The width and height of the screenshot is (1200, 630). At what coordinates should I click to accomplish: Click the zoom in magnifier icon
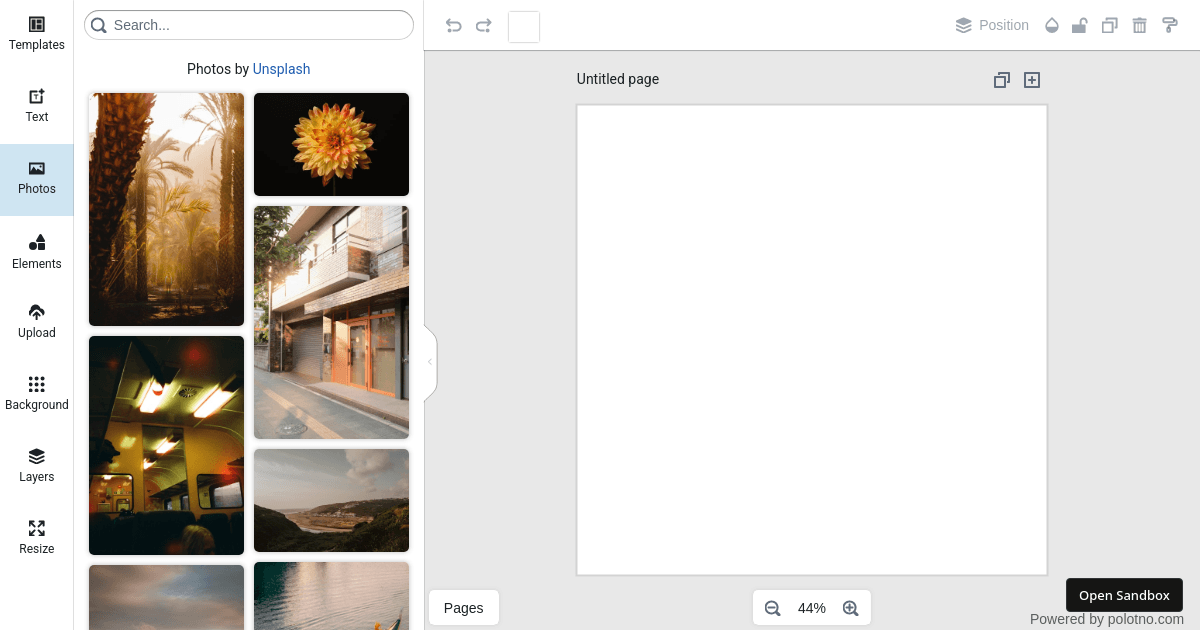coord(851,608)
